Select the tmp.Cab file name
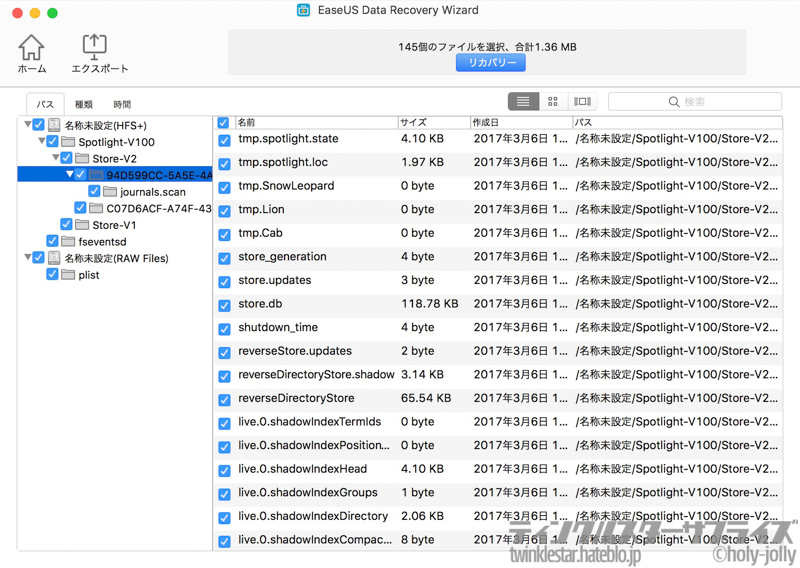This screenshot has height=568, width=800. [x=260, y=233]
